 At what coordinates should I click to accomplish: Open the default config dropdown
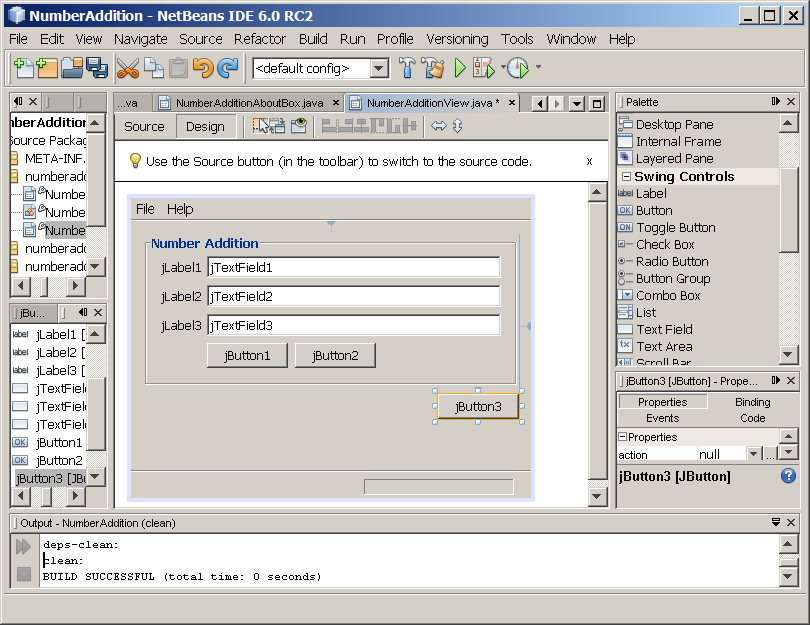[x=379, y=68]
